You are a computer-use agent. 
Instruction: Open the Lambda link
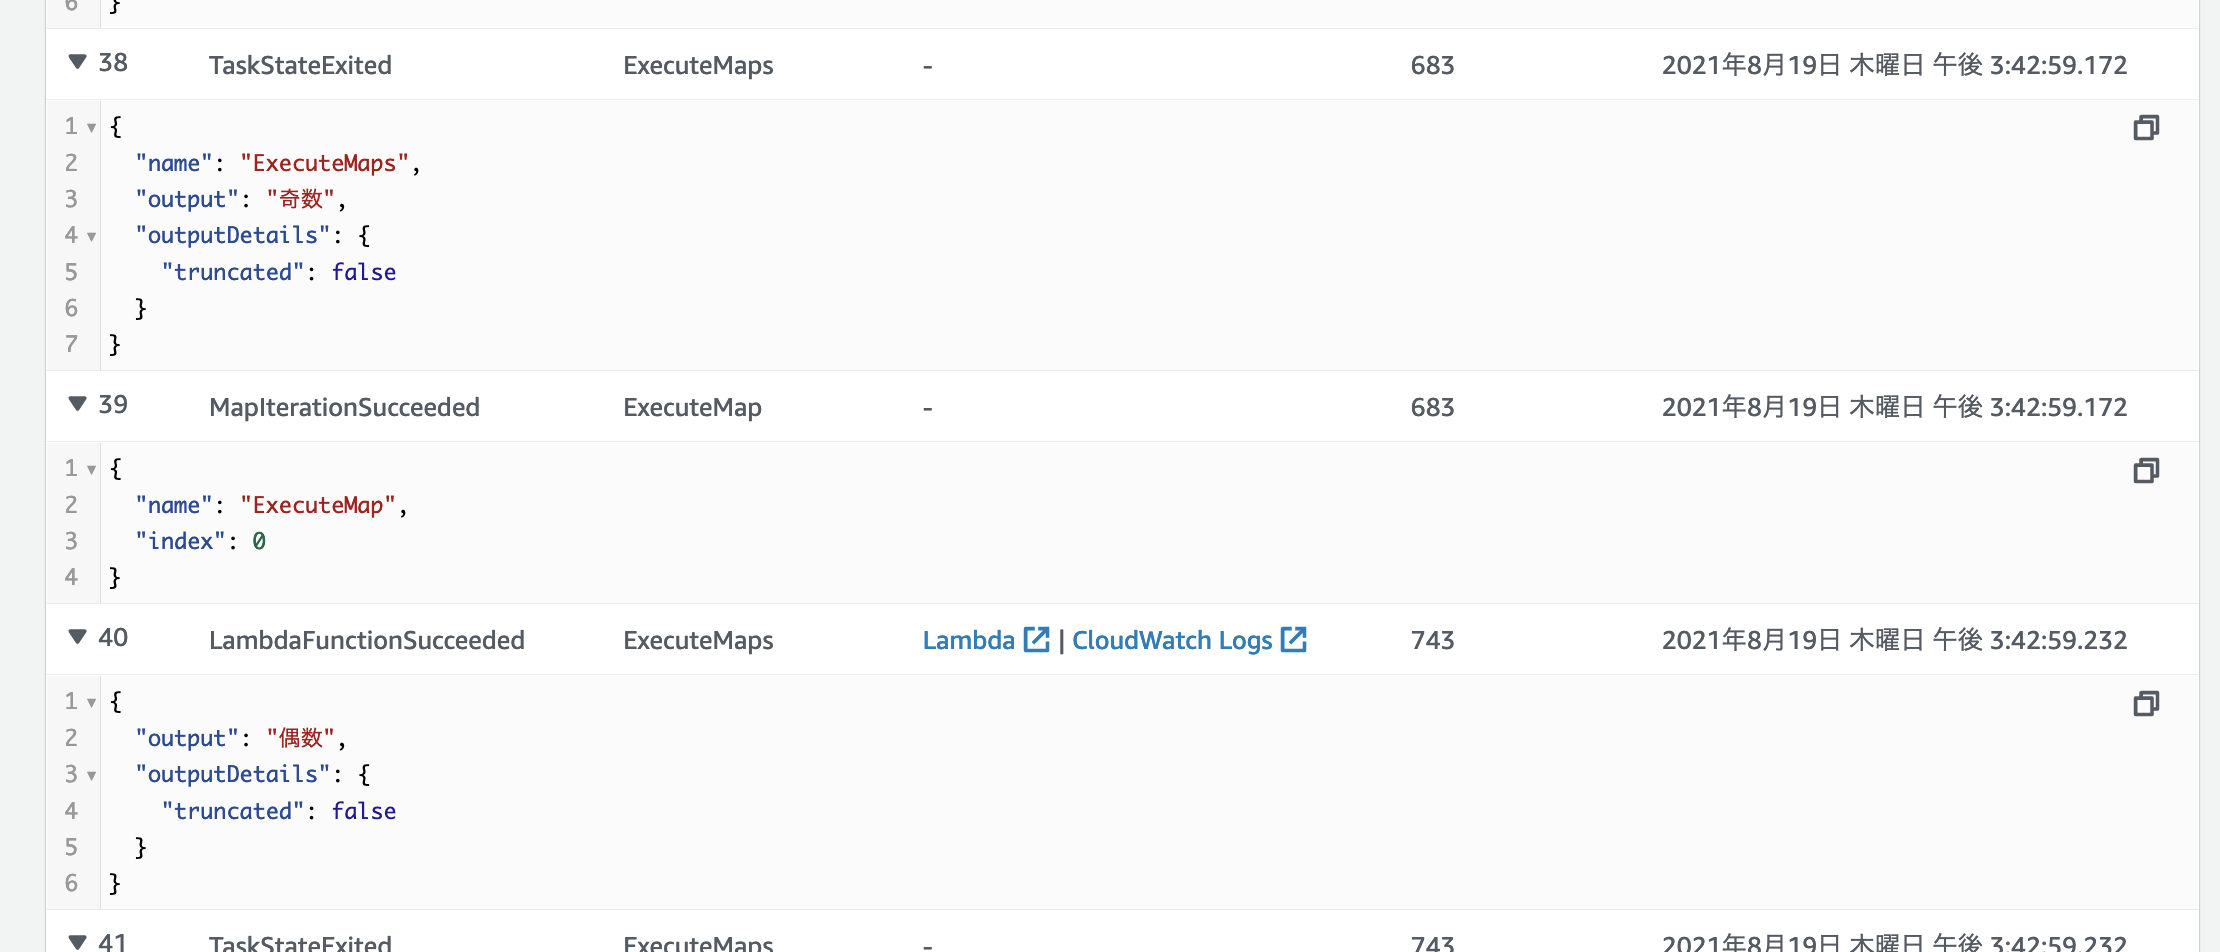pyautogui.click(x=969, y=639)
